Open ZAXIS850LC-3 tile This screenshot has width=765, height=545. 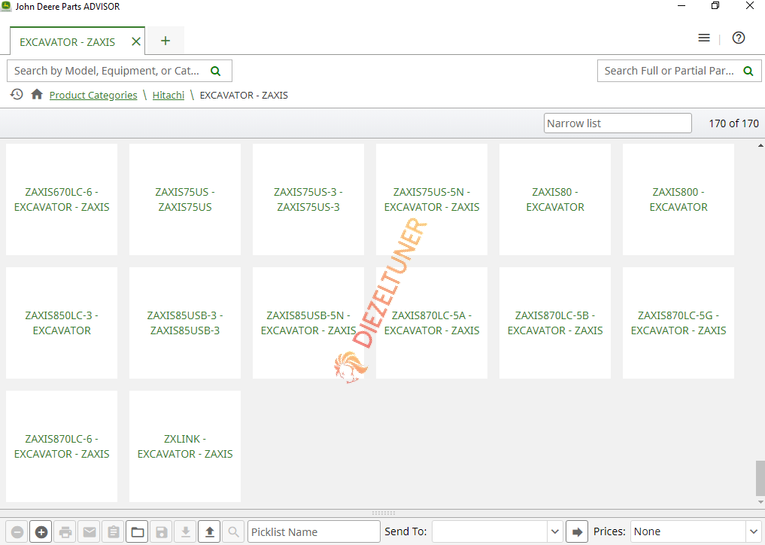[61, 323]
